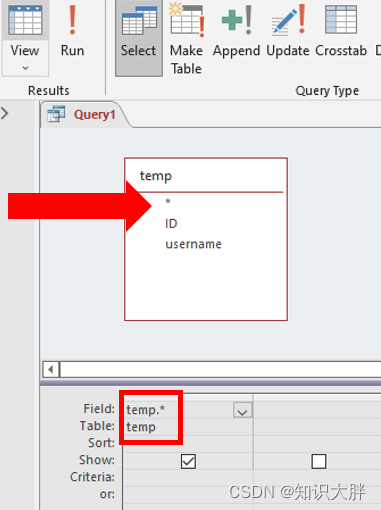Image resolution: width=381 pixels, height=510 pixels.
Task: Choose the Crosstab query type
Action: click(x=341, y=32)
